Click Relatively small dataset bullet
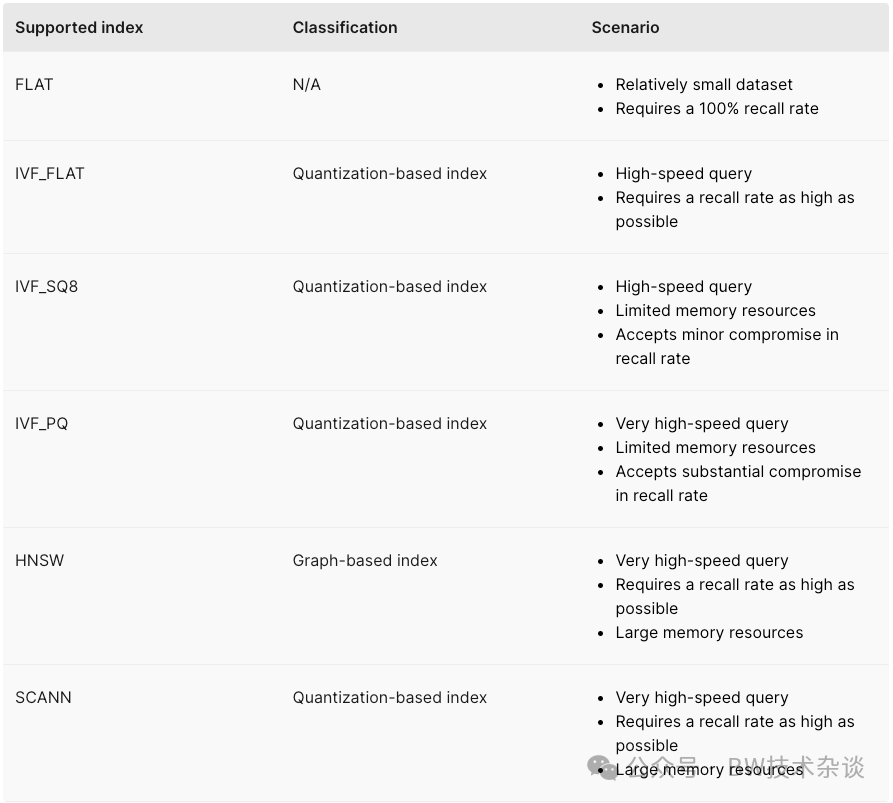Image resolution: width=893 pixels, height=803 pixels. [704, 85]
